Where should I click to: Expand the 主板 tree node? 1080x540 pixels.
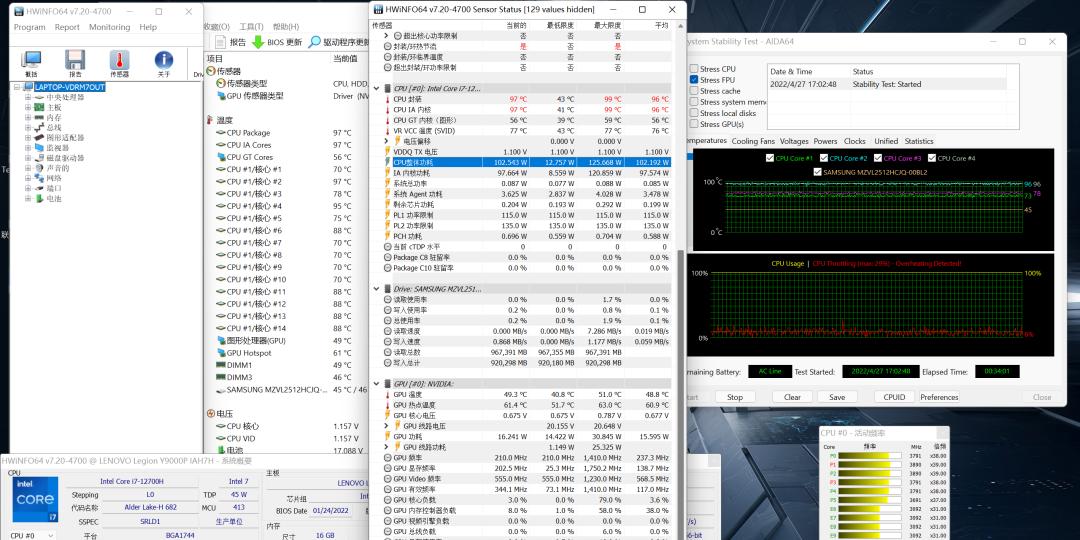pos(28,107)
